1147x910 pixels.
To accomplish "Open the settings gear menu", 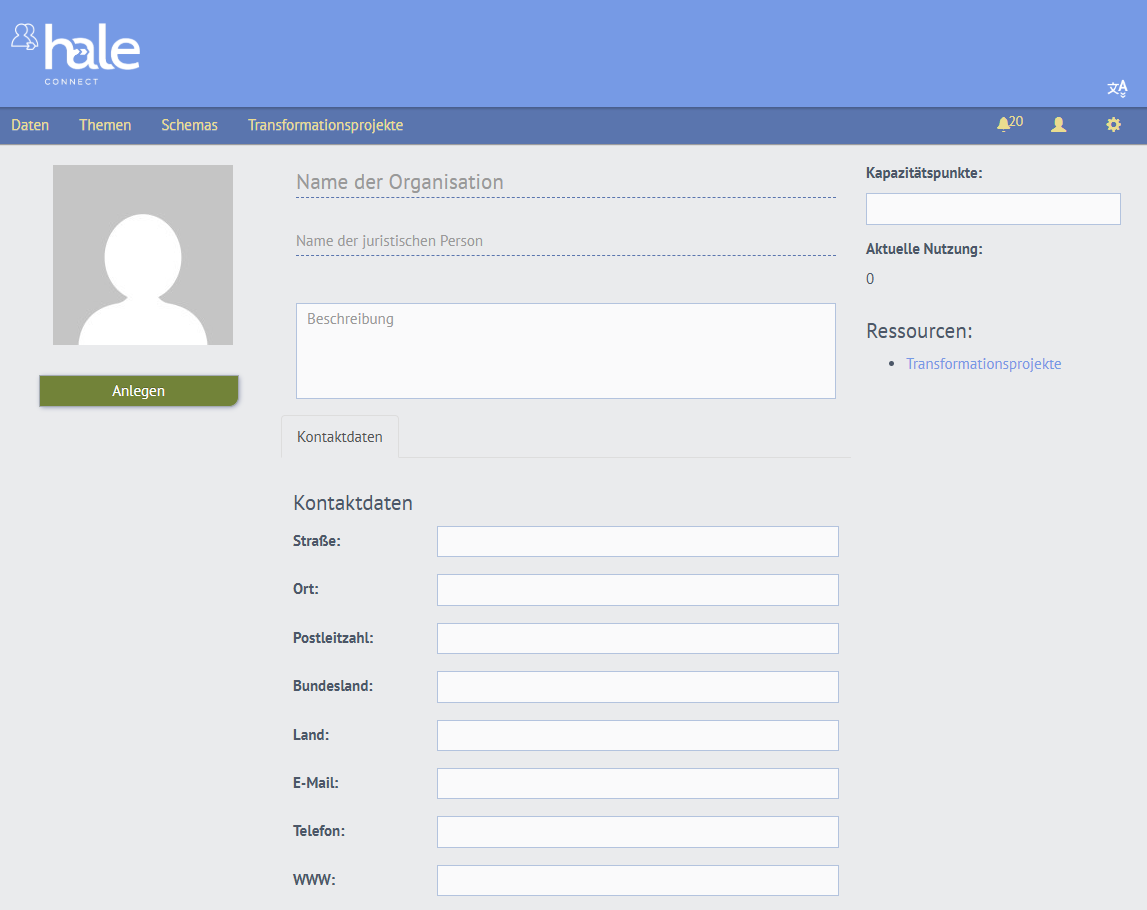I will (x=1113, y=124).
